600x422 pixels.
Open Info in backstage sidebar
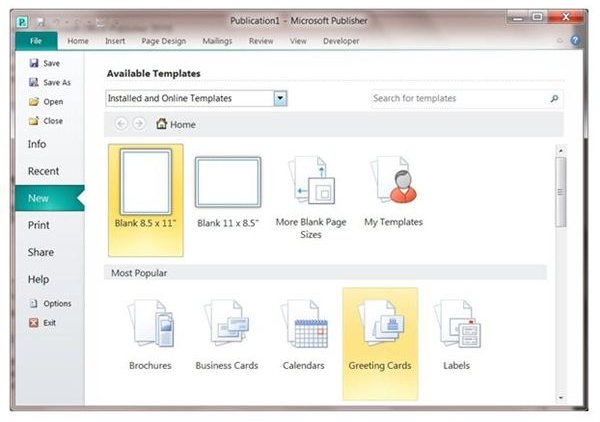pos(37,144)
